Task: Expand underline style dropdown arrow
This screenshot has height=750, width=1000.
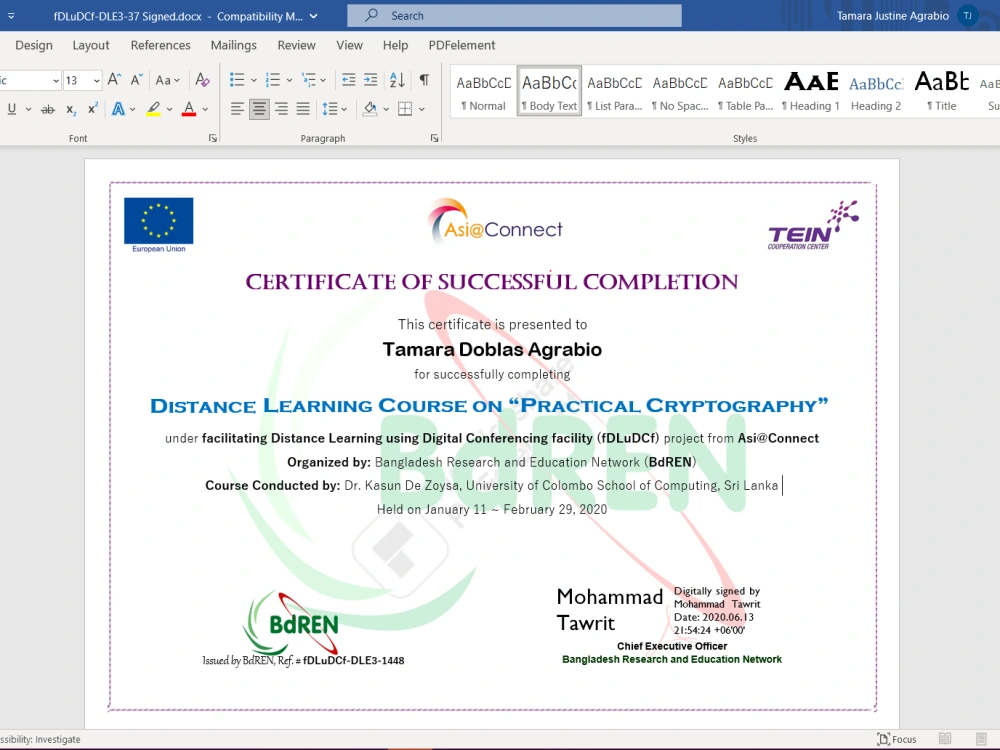Action: click(28, 110)
